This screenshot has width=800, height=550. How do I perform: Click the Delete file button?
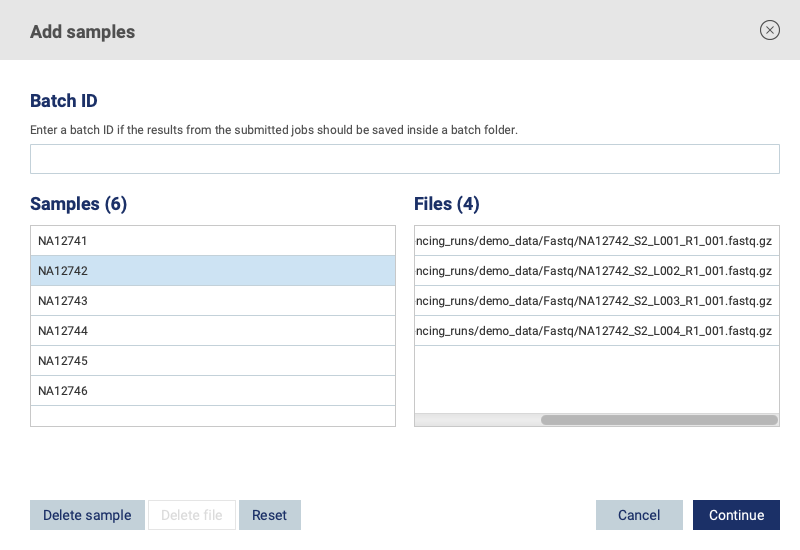pyautogui.click(x=192, y=515)
